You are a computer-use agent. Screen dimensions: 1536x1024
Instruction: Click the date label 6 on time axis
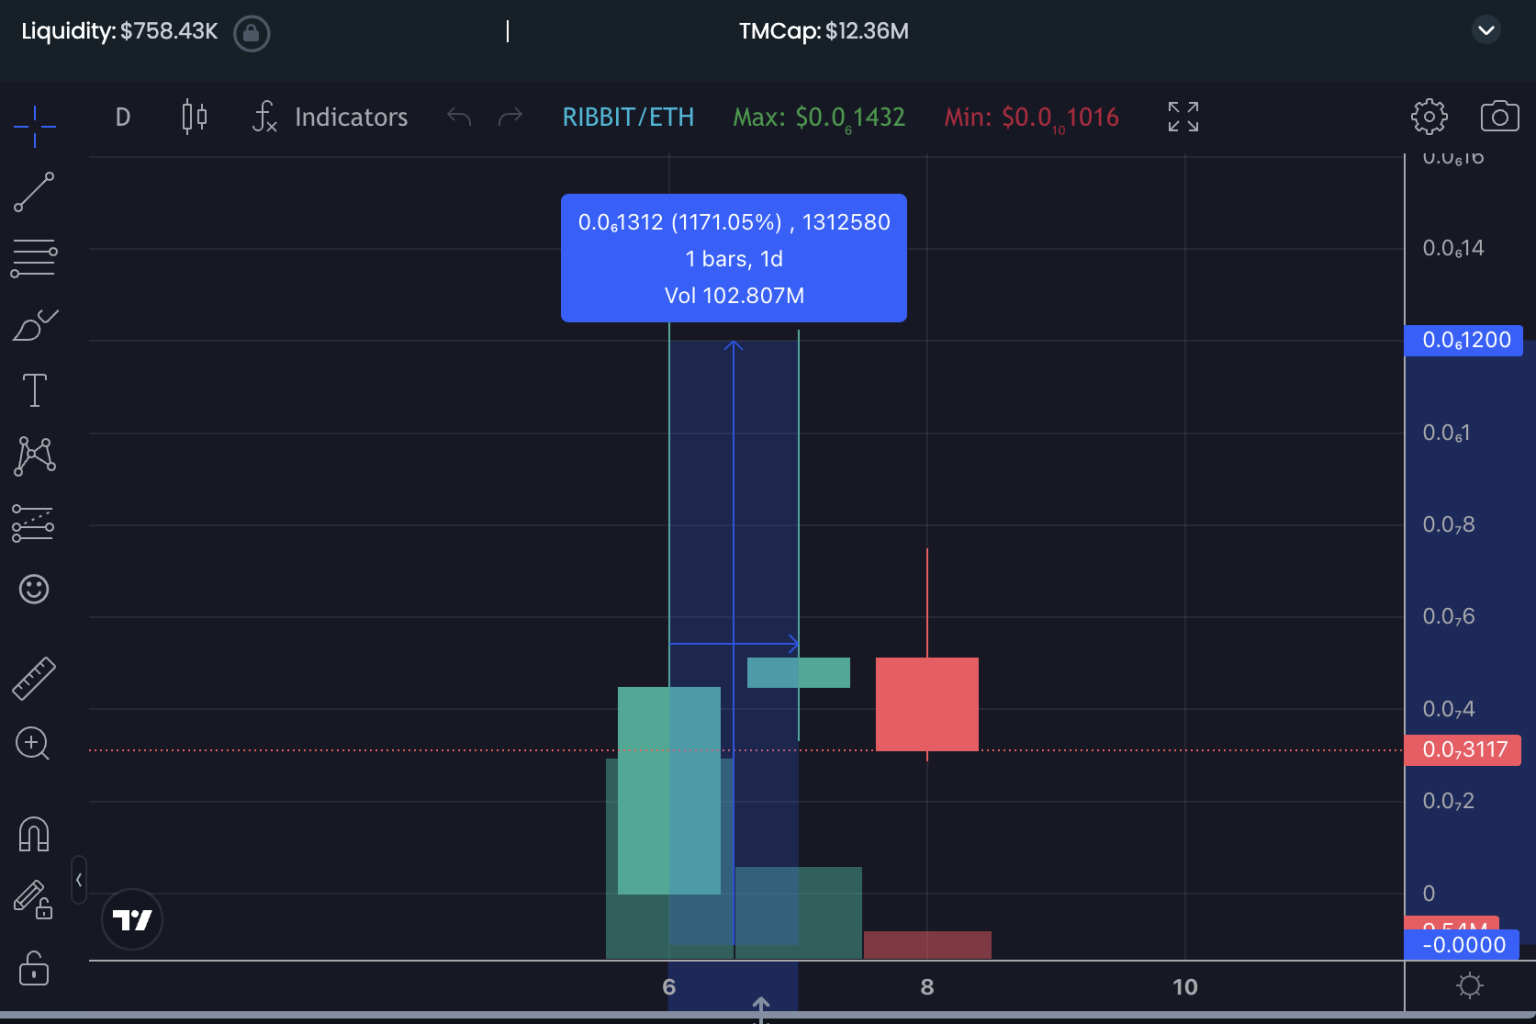click(669, 988)
